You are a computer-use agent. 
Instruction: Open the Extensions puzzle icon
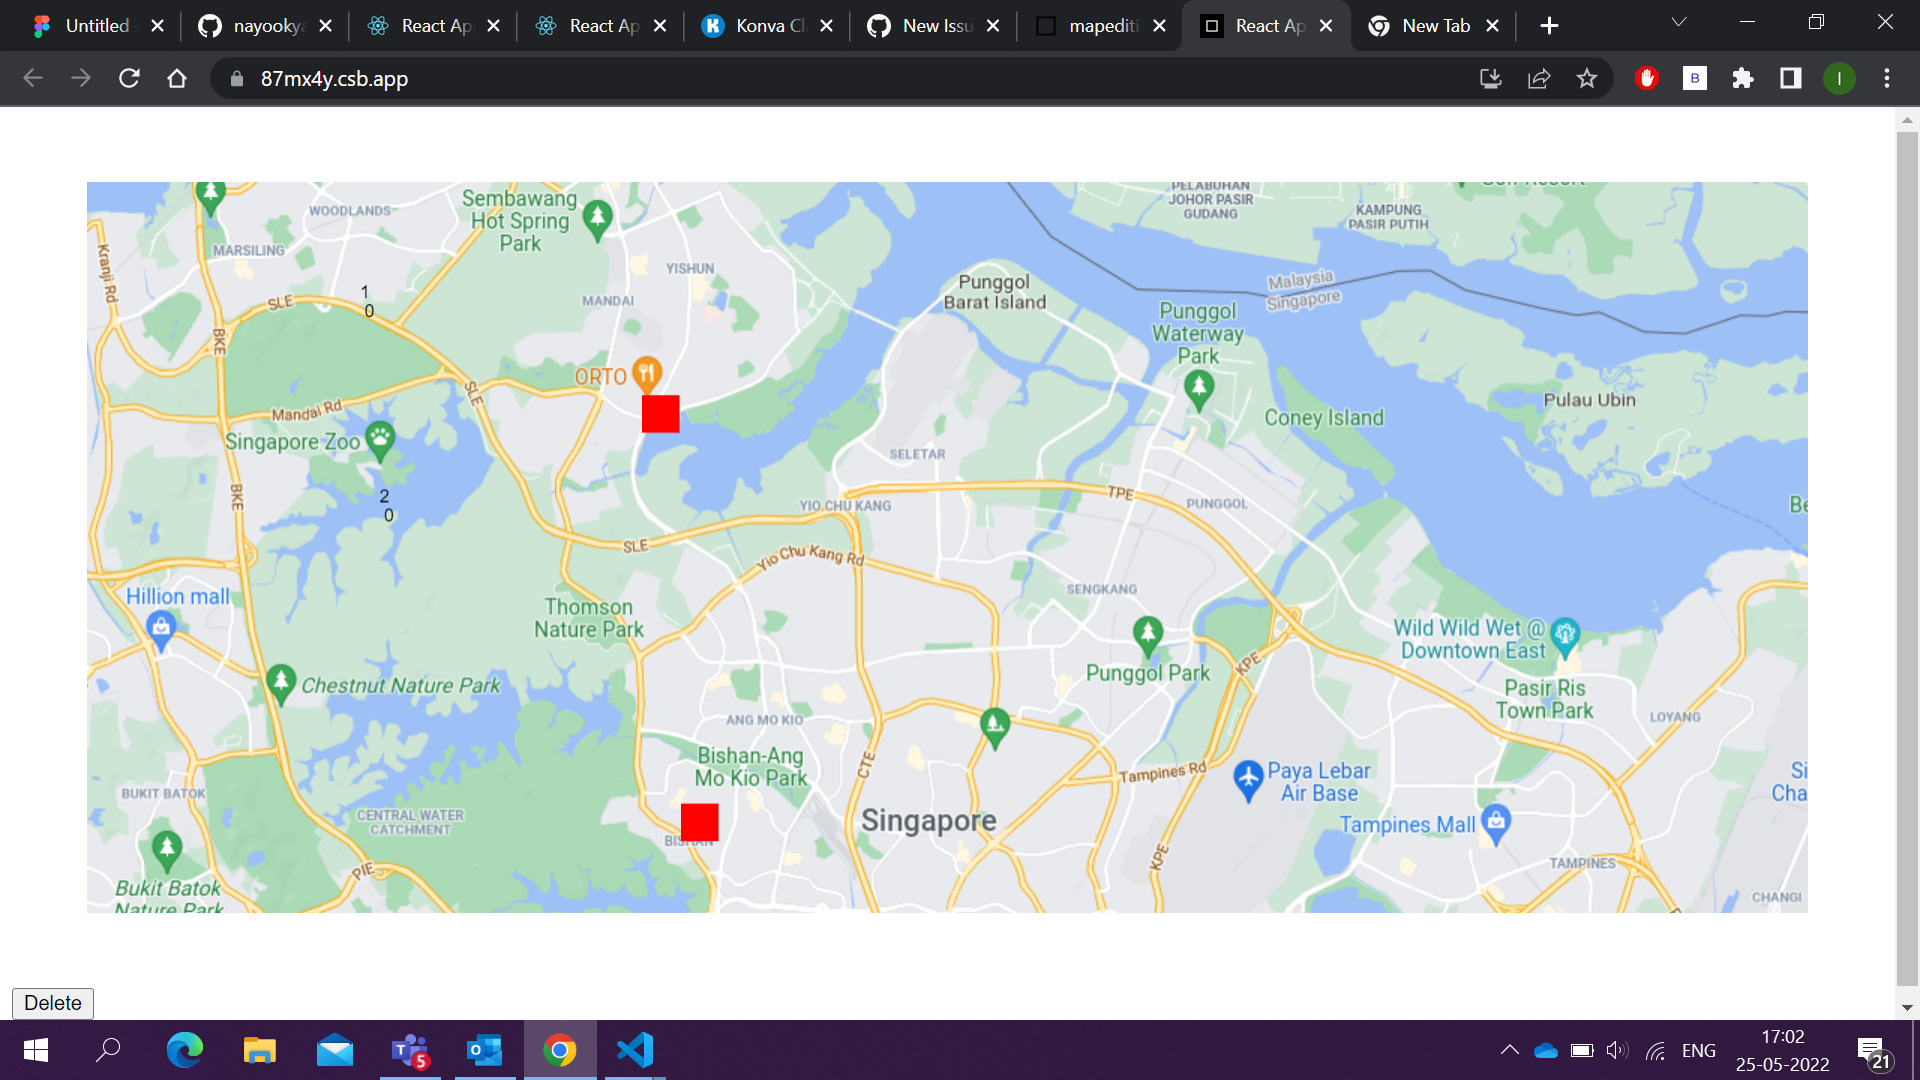click(x=1743, y=78)
